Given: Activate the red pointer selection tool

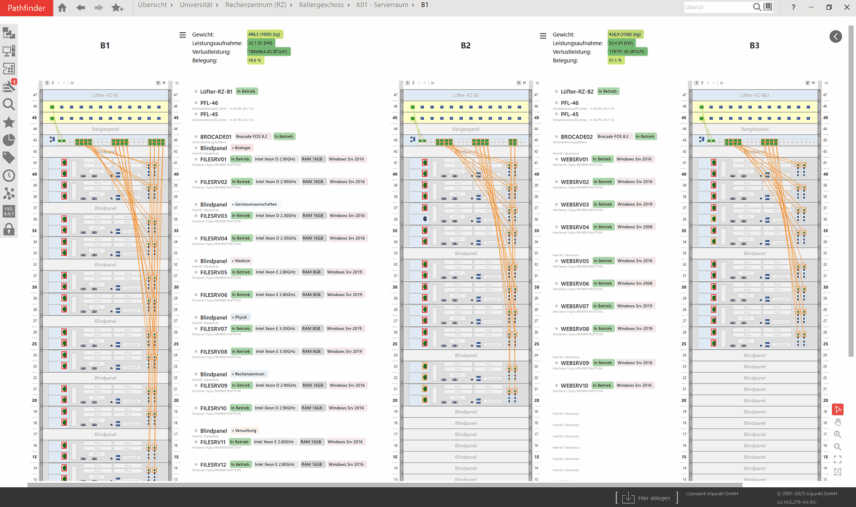Looking at the screenshot, I should (838, 409).
